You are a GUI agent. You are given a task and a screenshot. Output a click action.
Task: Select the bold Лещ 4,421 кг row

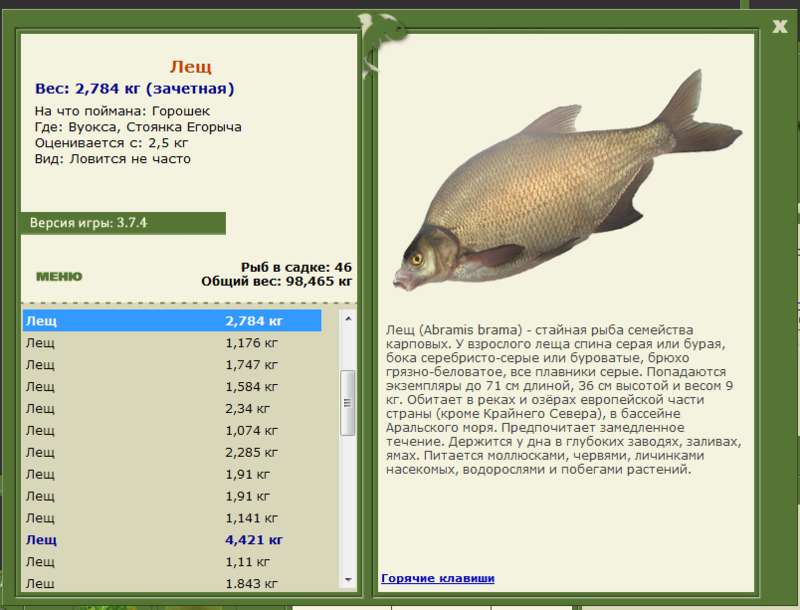172,540
